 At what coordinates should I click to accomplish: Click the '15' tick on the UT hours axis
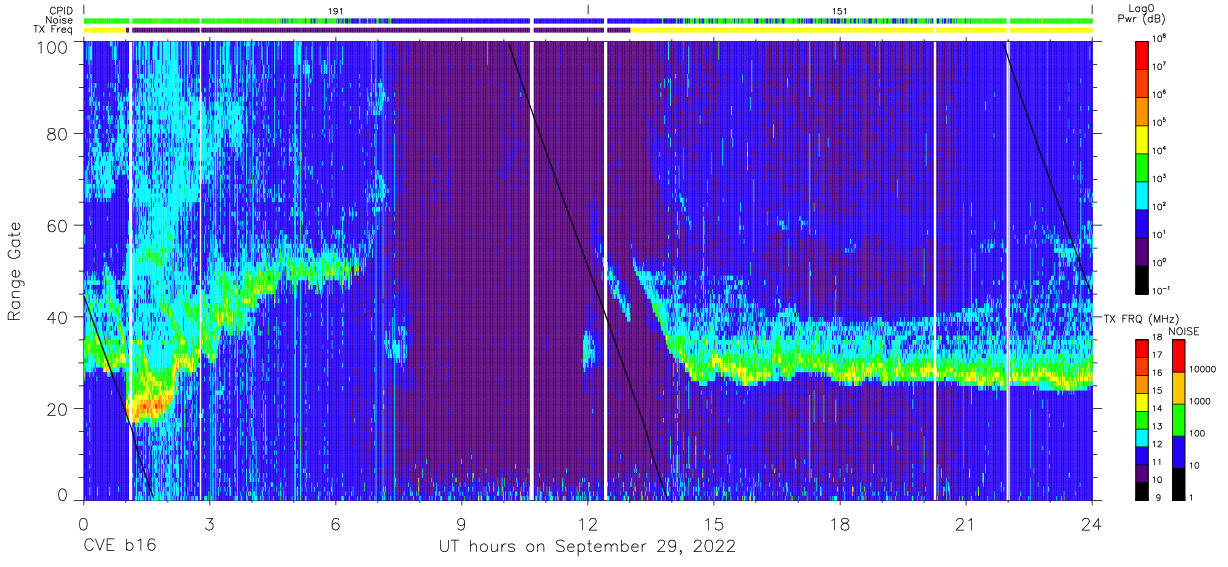(714, 523)
